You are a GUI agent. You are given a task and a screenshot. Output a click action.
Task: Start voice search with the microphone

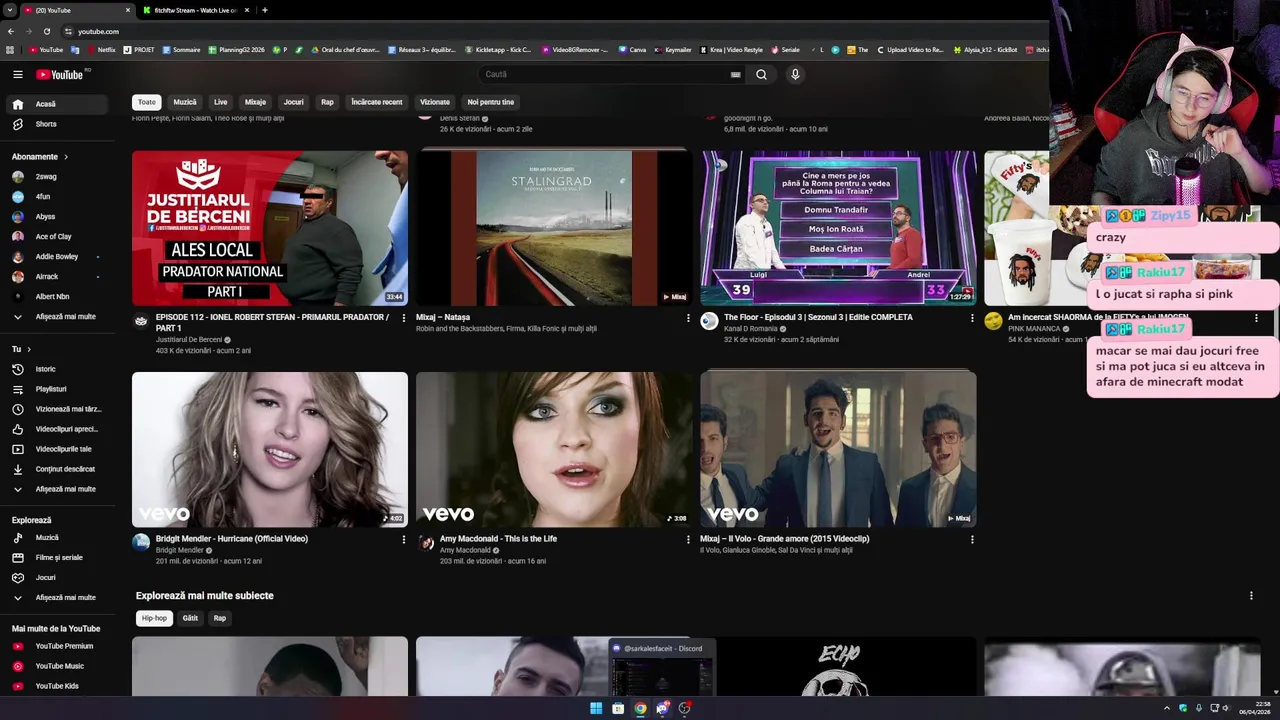click(795, 74)
